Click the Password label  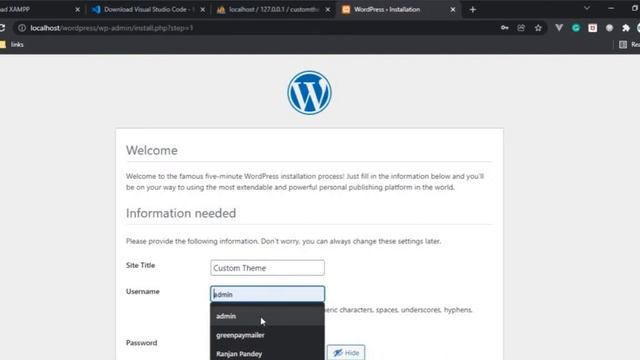[x=141, y=342]
